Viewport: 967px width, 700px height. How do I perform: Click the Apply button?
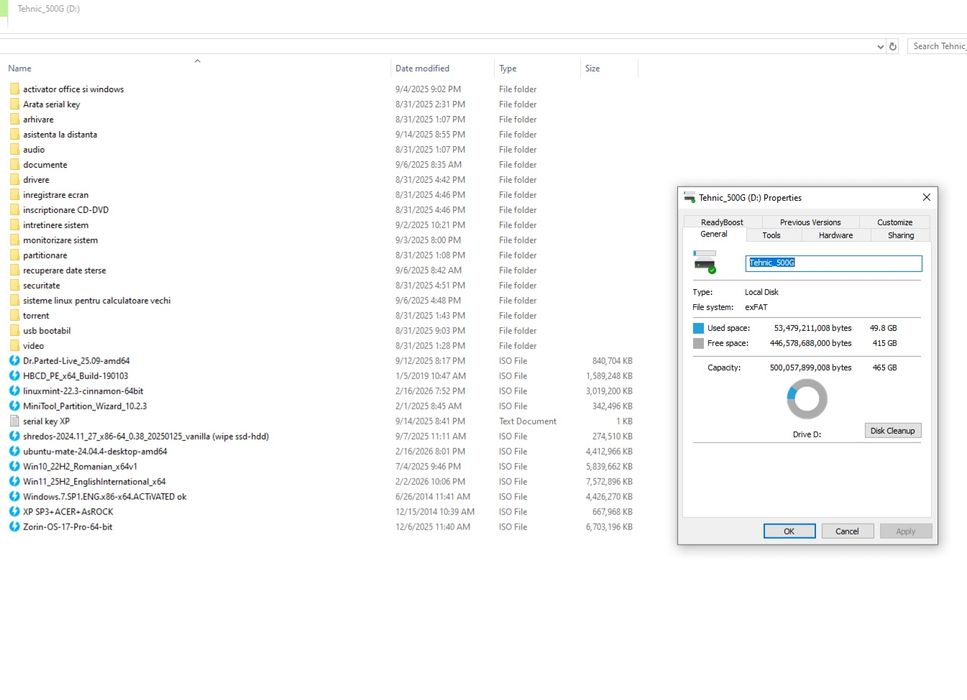click(906, 531)
